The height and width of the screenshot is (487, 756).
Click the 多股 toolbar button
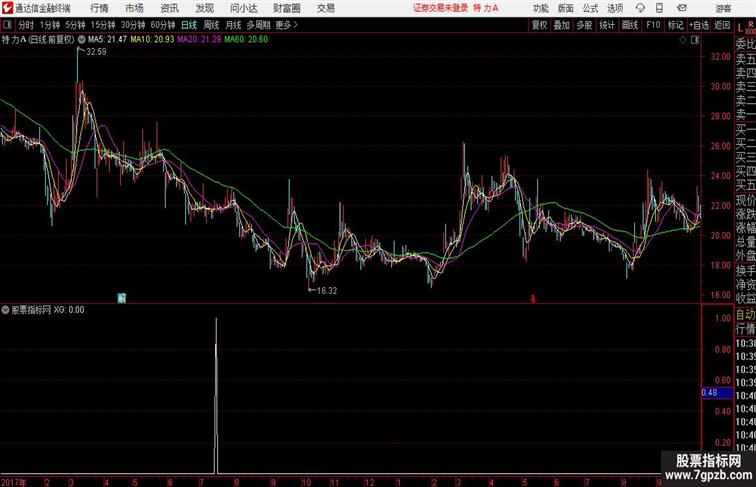click(x=584, y=25)
